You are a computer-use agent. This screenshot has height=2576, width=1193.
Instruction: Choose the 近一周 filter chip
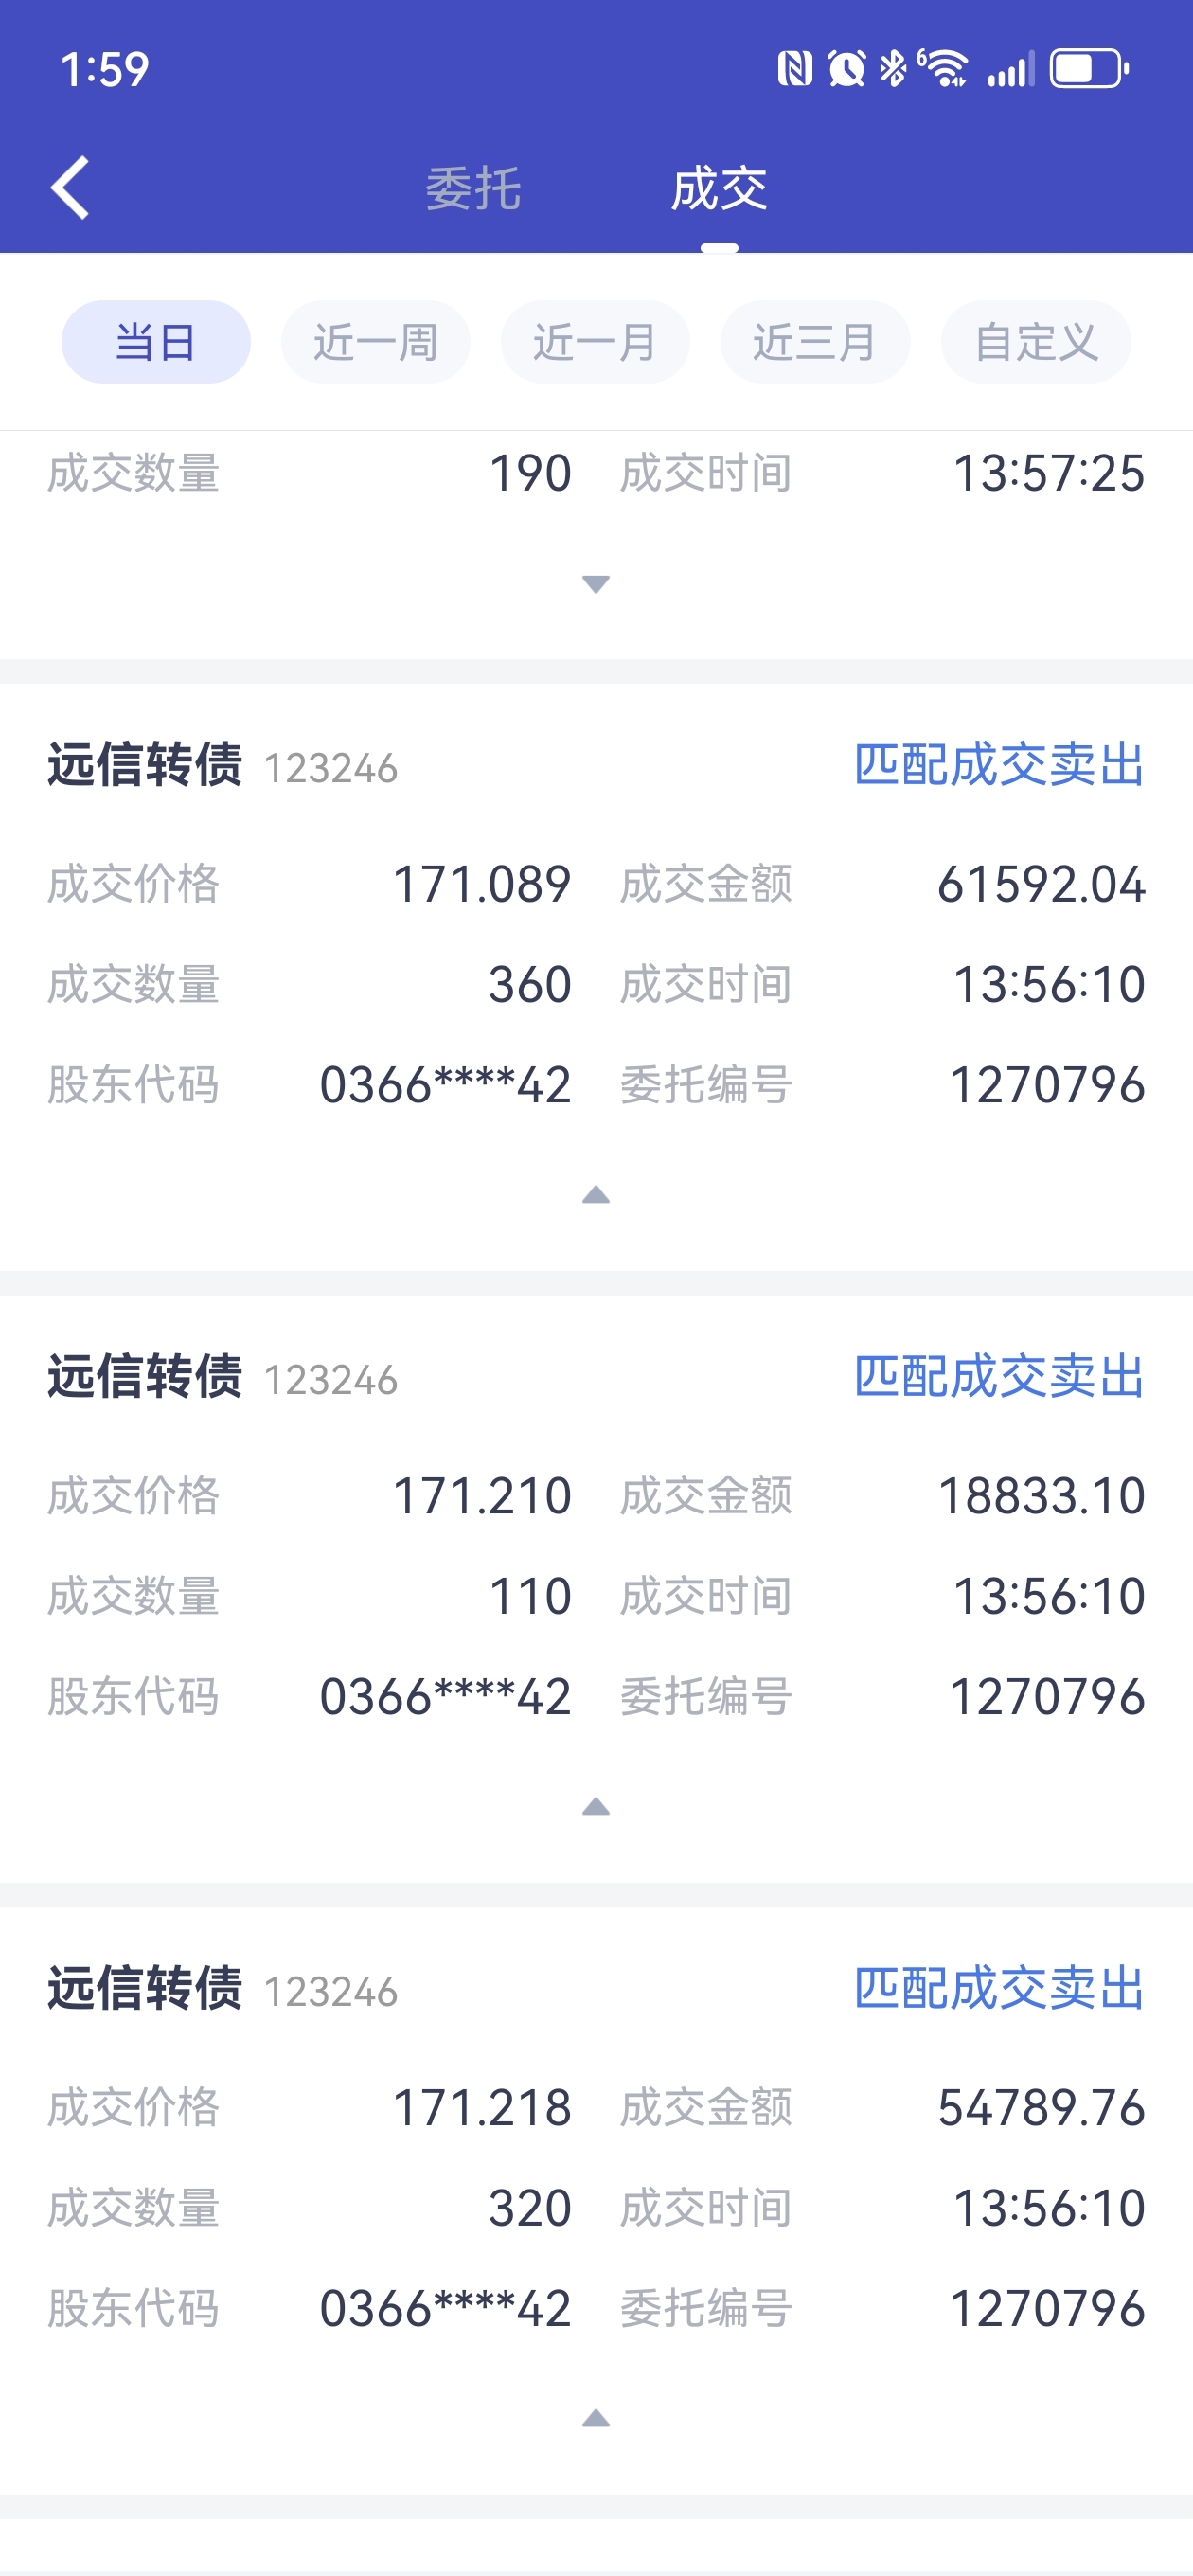pos(375,342)
